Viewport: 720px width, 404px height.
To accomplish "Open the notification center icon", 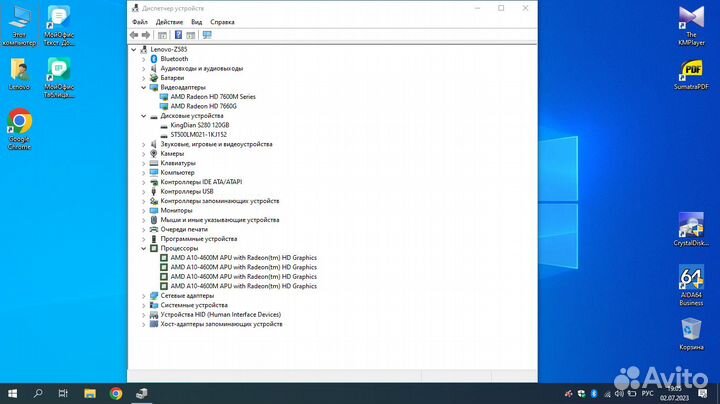I will (703, 393).
